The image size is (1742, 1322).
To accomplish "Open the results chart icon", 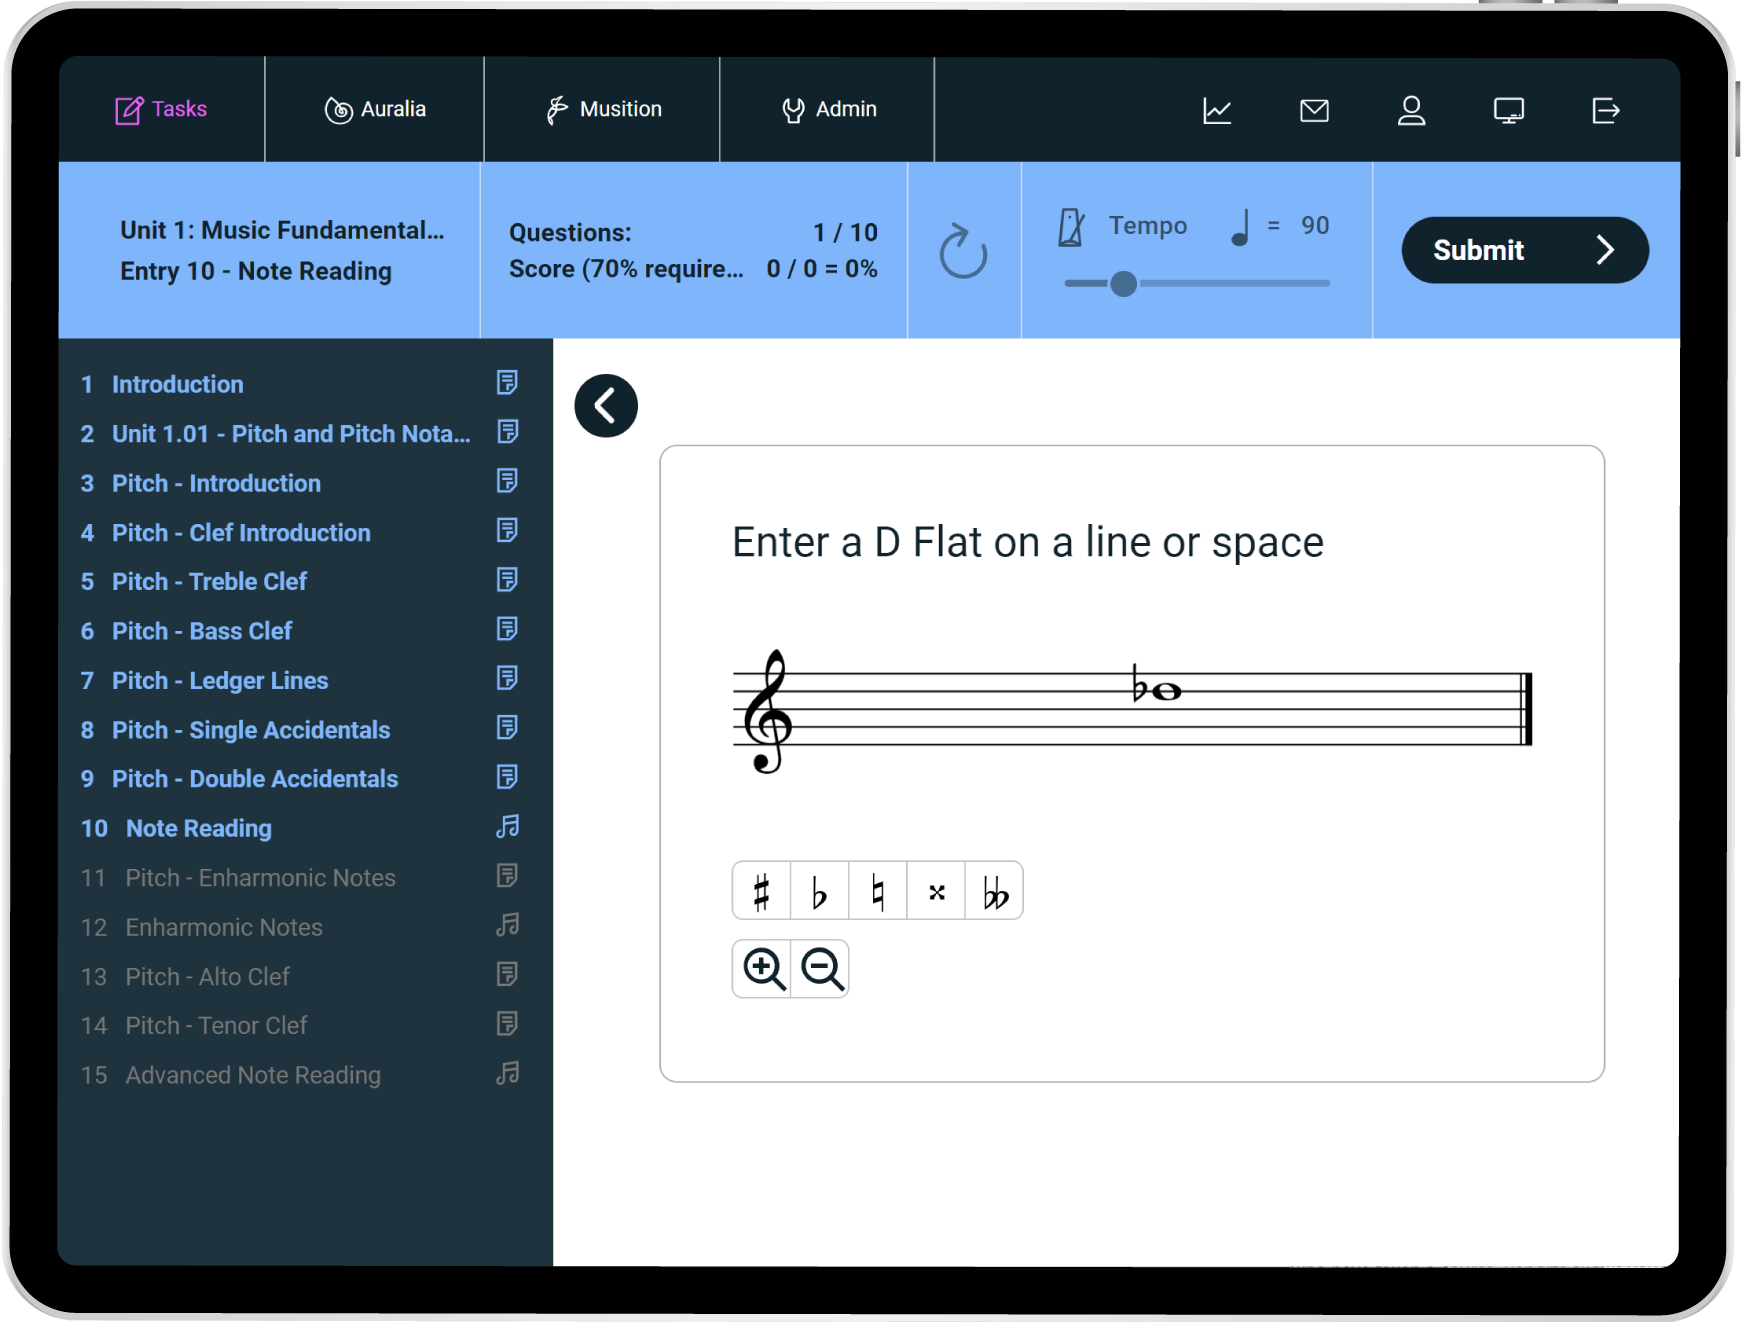I will [x=1217, y=110].
